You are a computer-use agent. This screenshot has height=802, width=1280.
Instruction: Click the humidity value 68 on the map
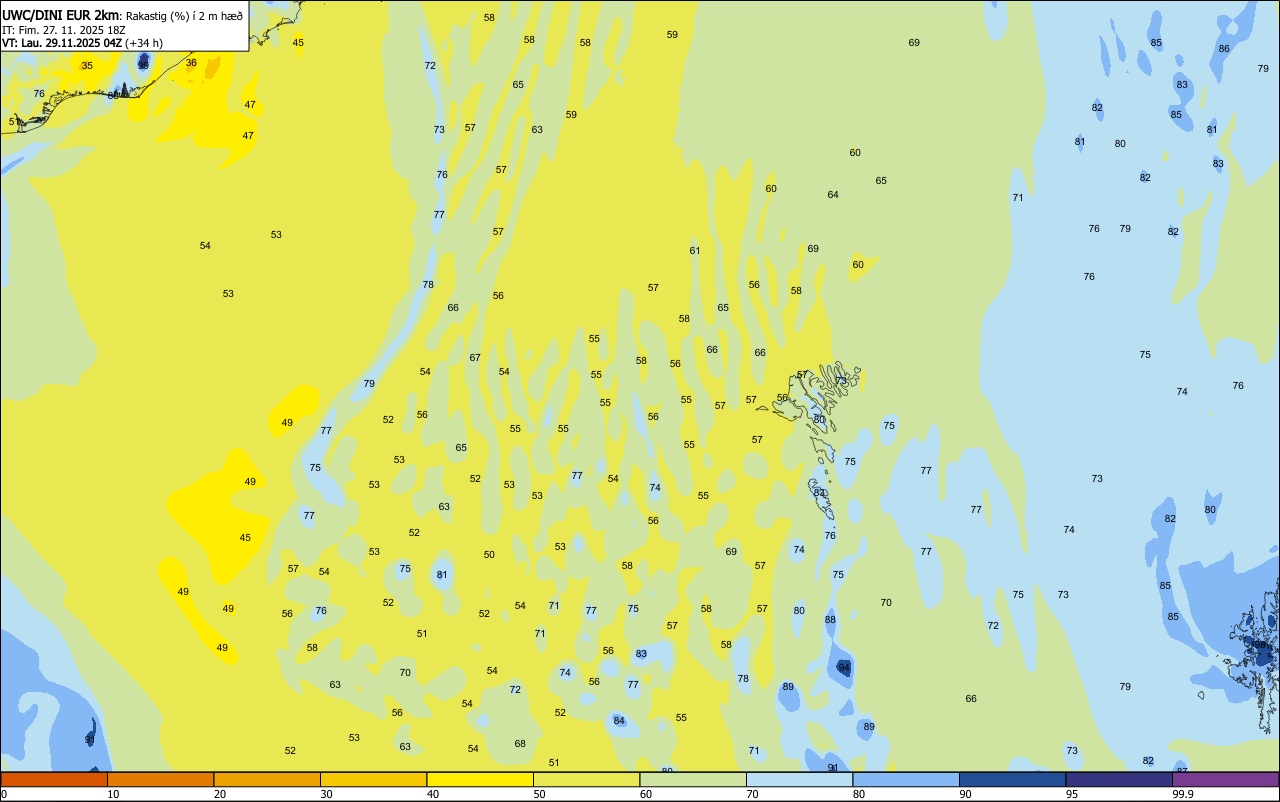(520, 744)
